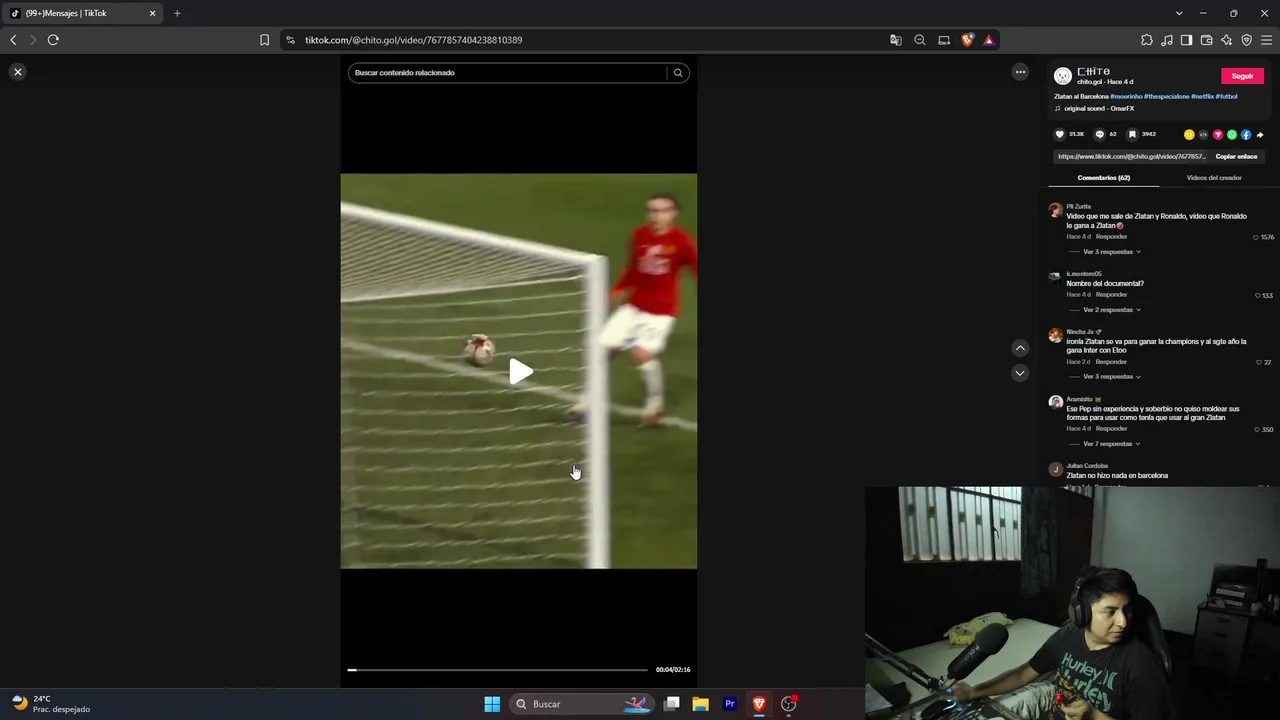Image resolution: width=1280 pixels, height=720 pixels.
Task: Close the TikTok video viewer
Action: tap(18, 72)
